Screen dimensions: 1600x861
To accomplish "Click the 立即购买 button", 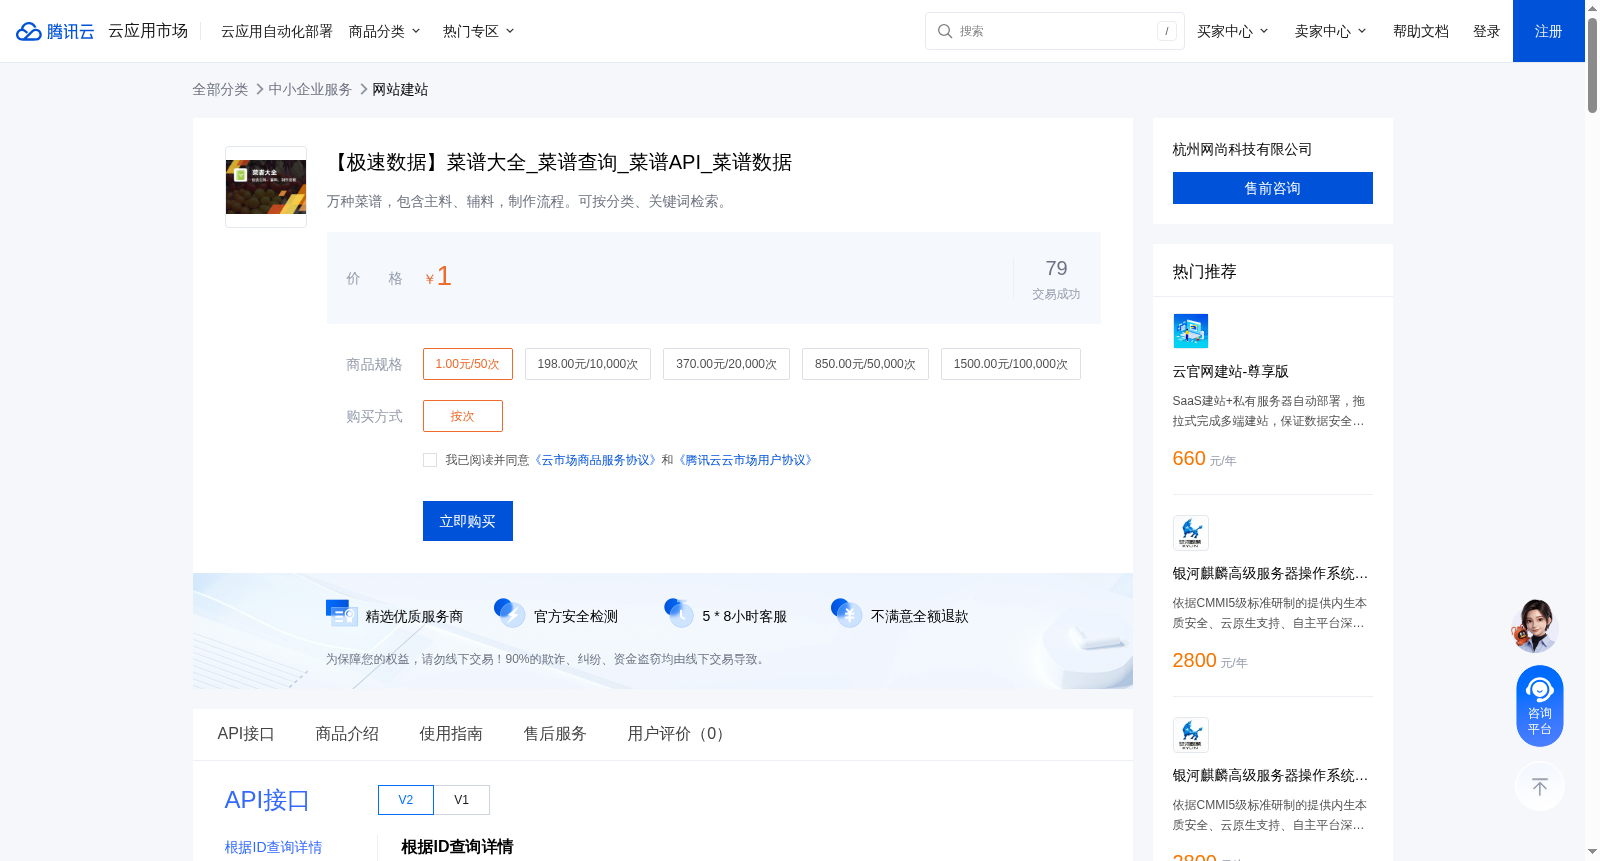I will click(468, 521).
